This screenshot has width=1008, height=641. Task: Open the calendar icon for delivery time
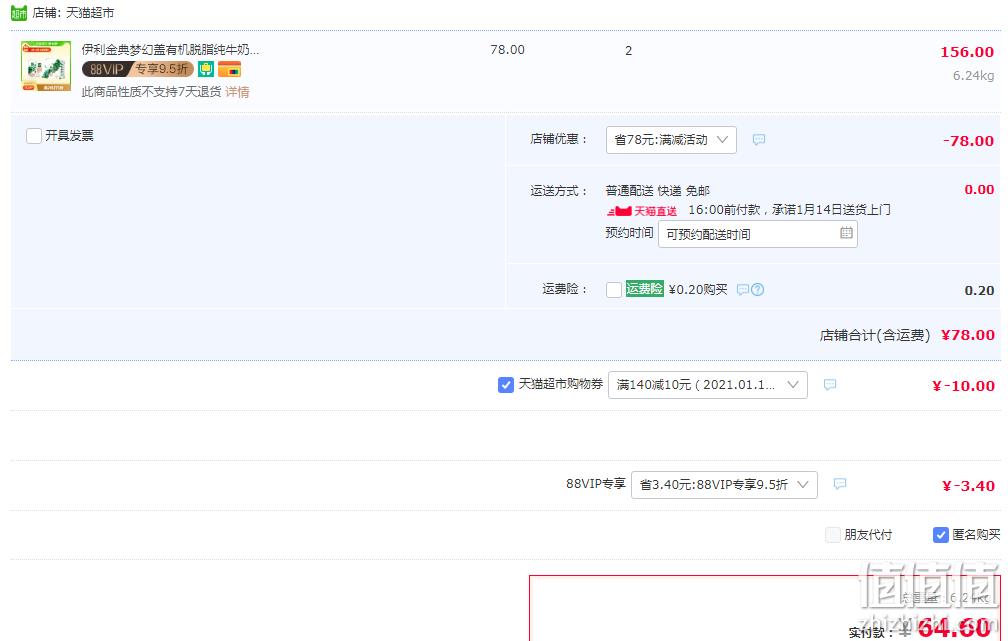pyautogui.click(x=846, y=233)
